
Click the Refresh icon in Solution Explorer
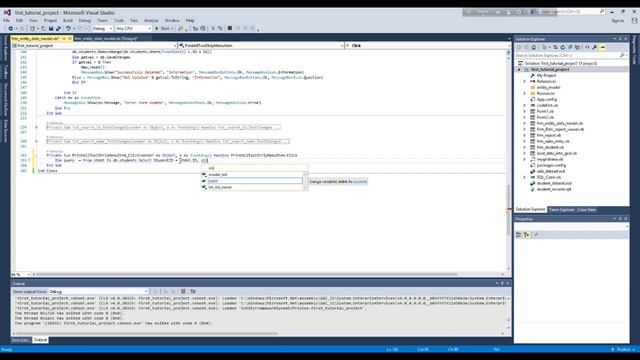[x=562, y=47]
